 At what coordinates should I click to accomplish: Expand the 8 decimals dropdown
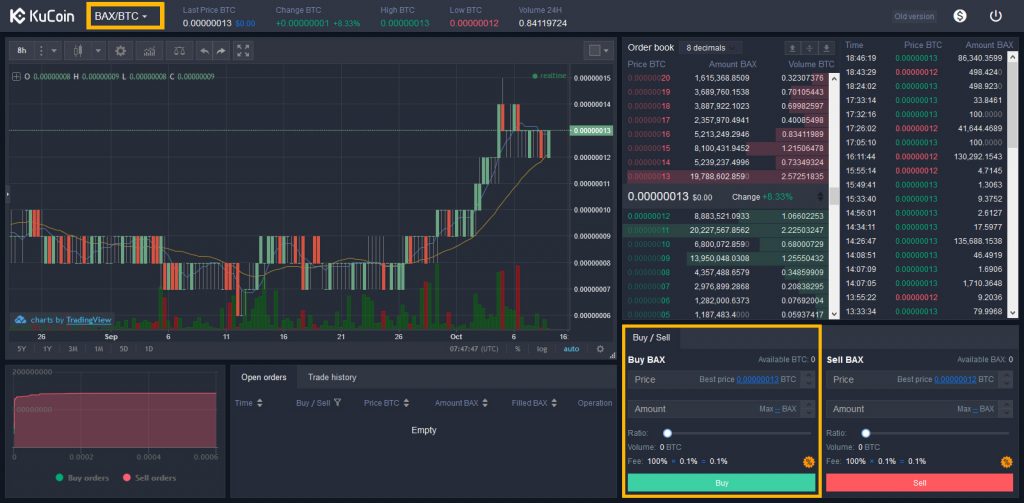pyautogui.click(x=710, y=47)
